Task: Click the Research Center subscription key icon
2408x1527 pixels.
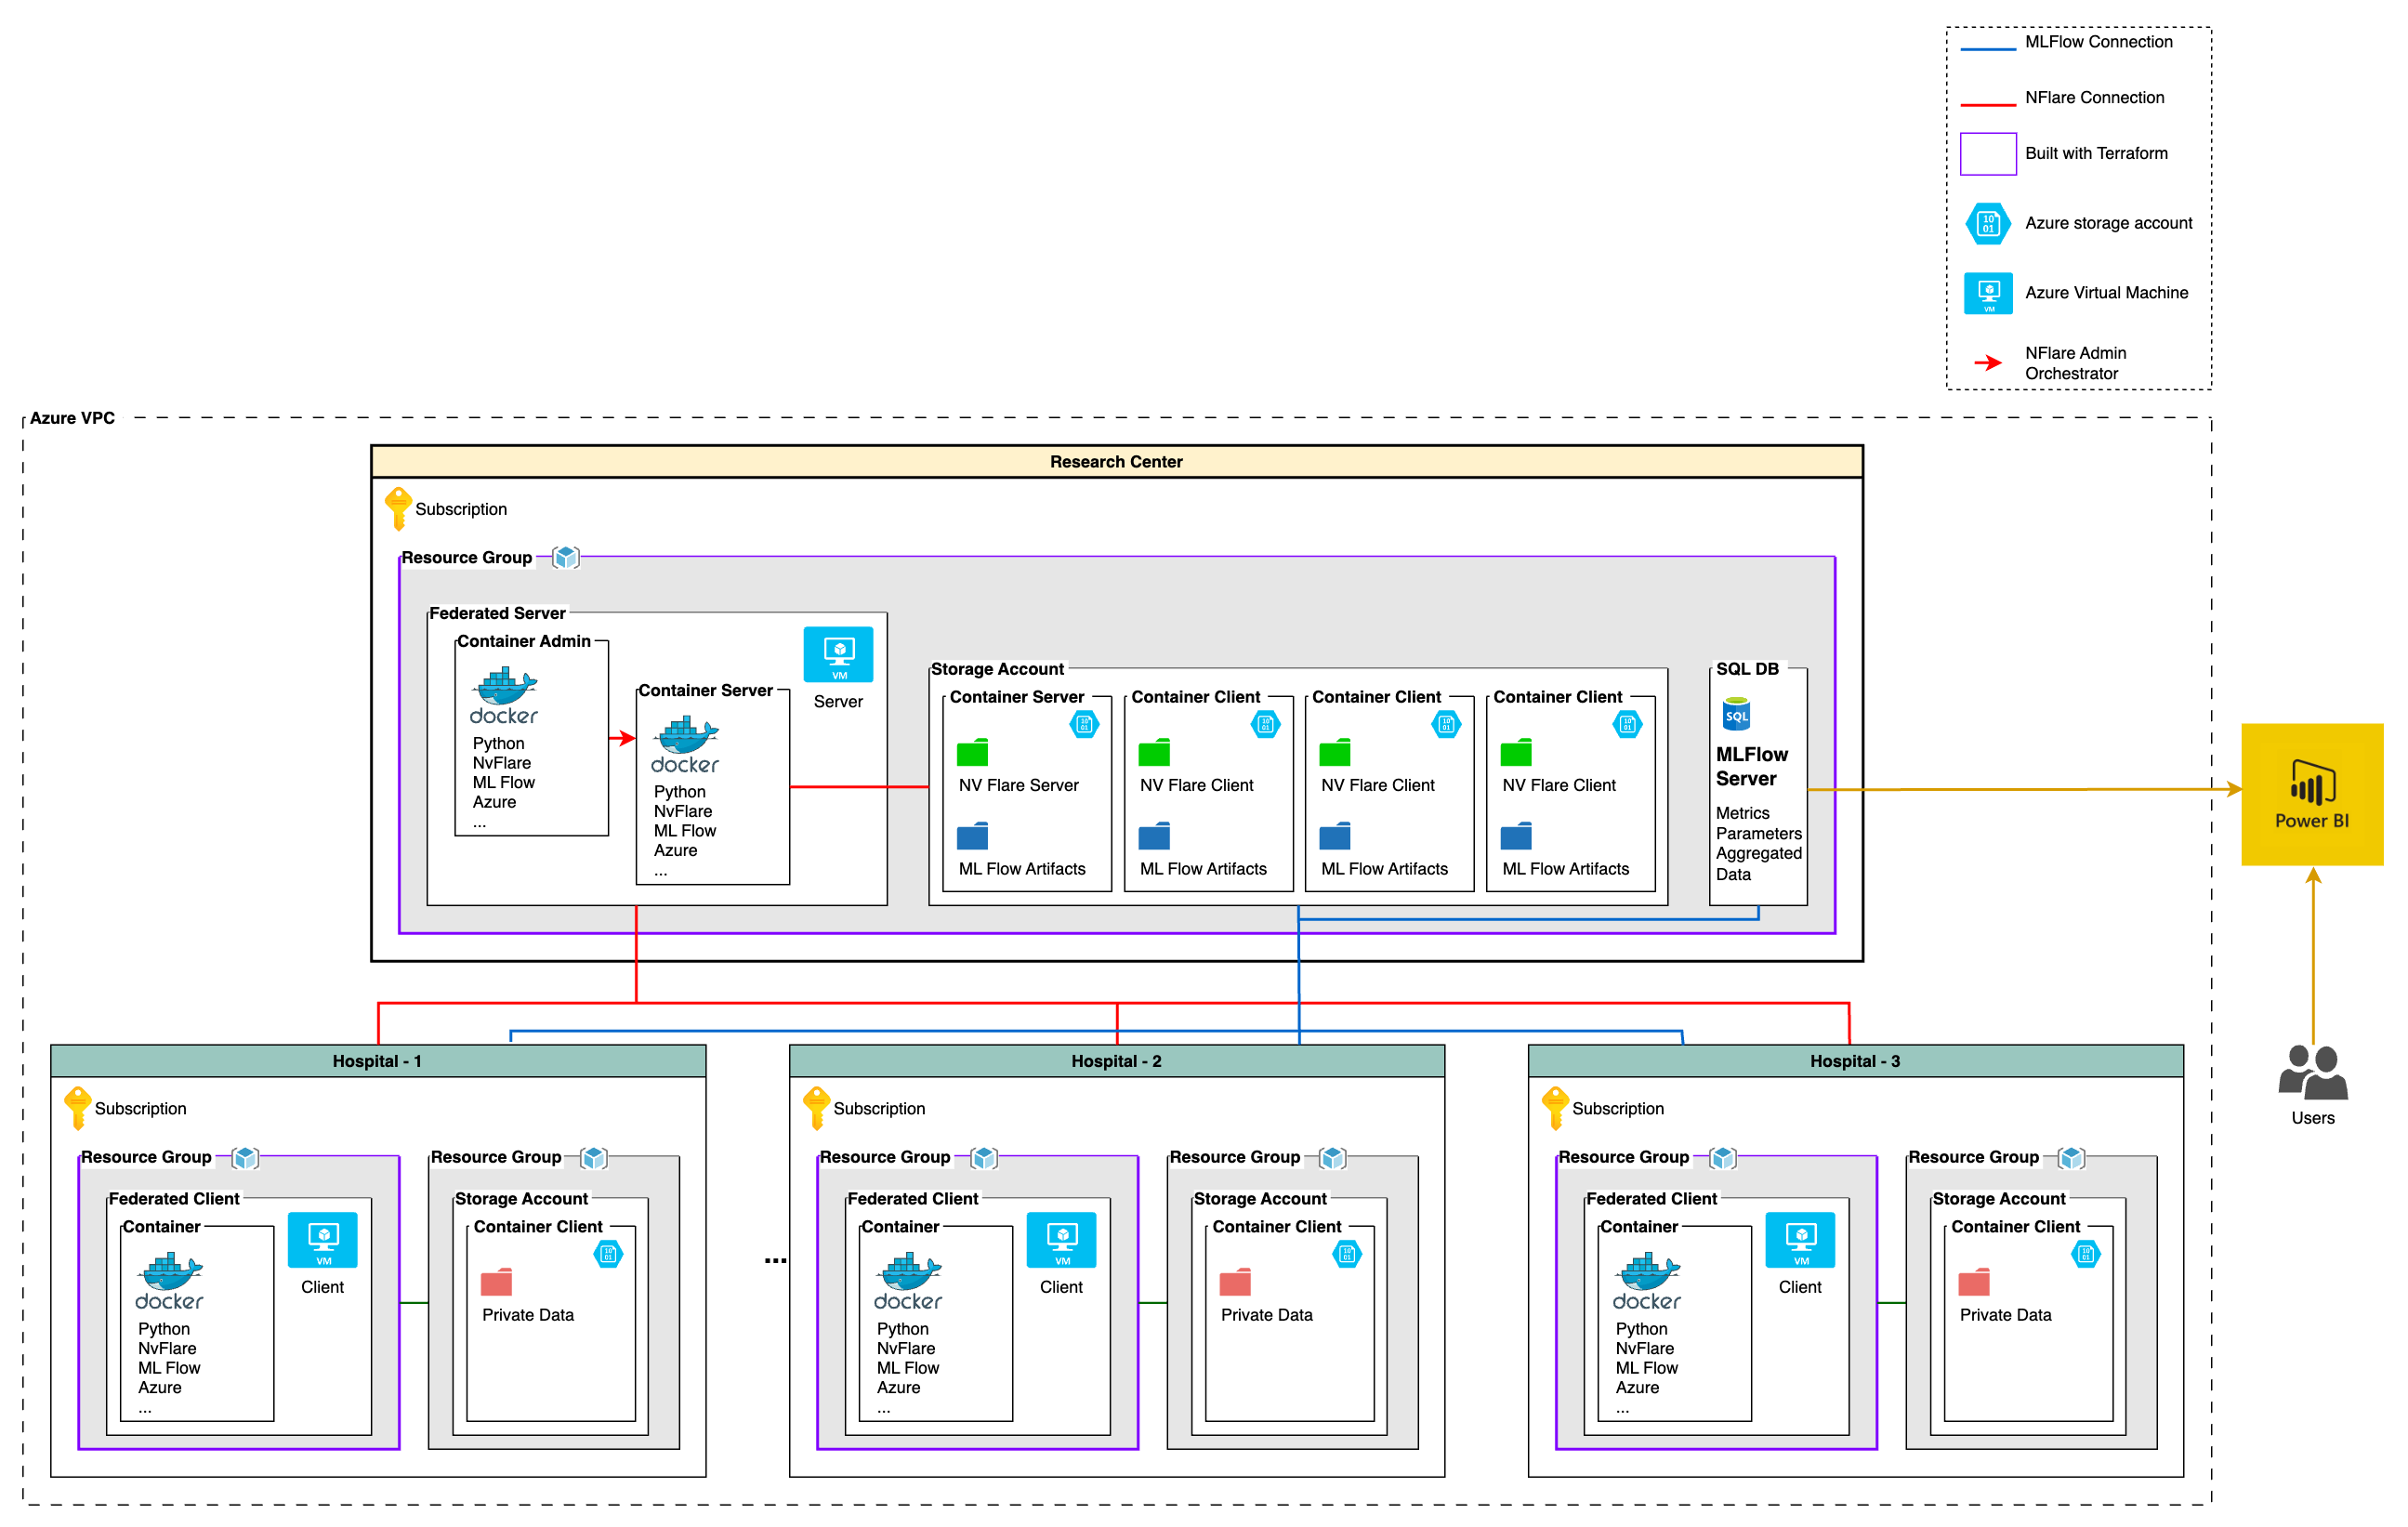Action: point(397,507)
